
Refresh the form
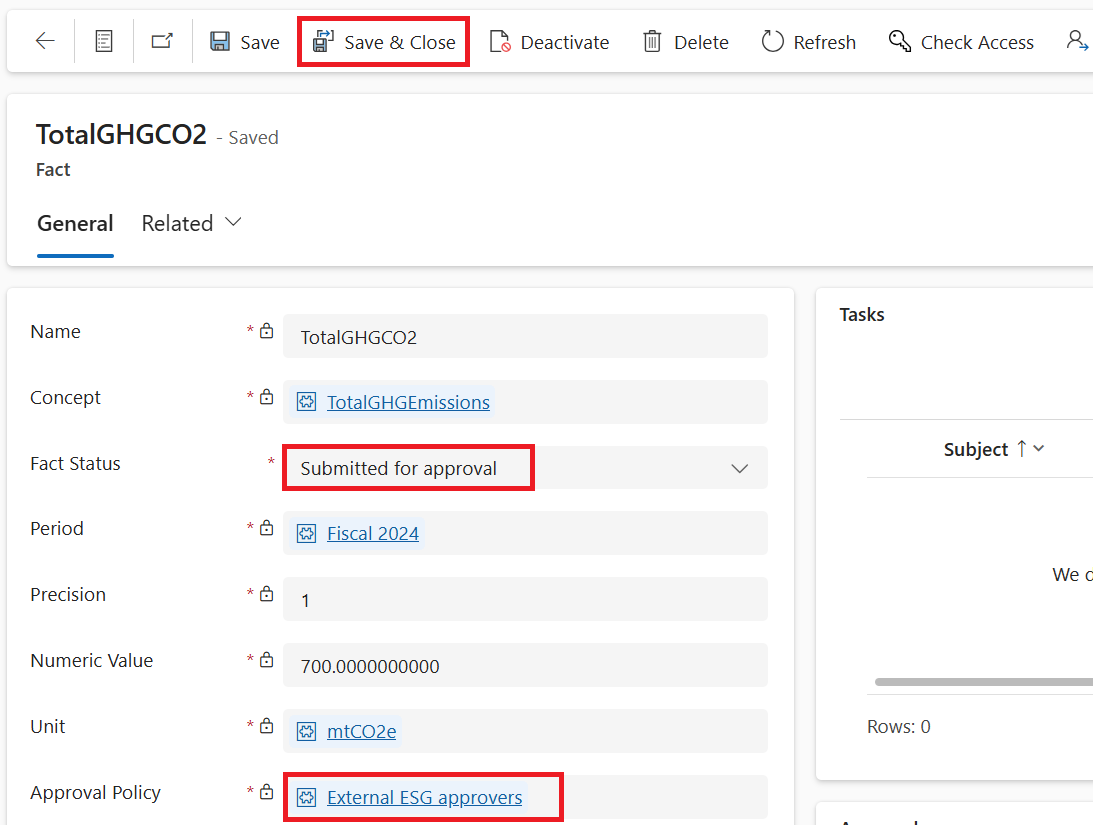[809, 42]
